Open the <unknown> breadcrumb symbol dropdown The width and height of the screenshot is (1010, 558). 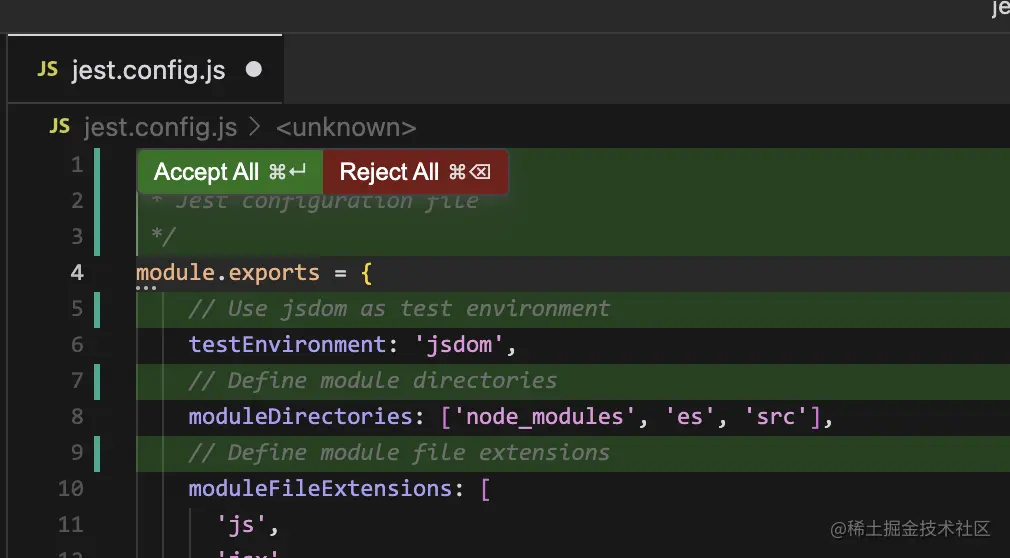pyautogui.click(x=345, y=127)
